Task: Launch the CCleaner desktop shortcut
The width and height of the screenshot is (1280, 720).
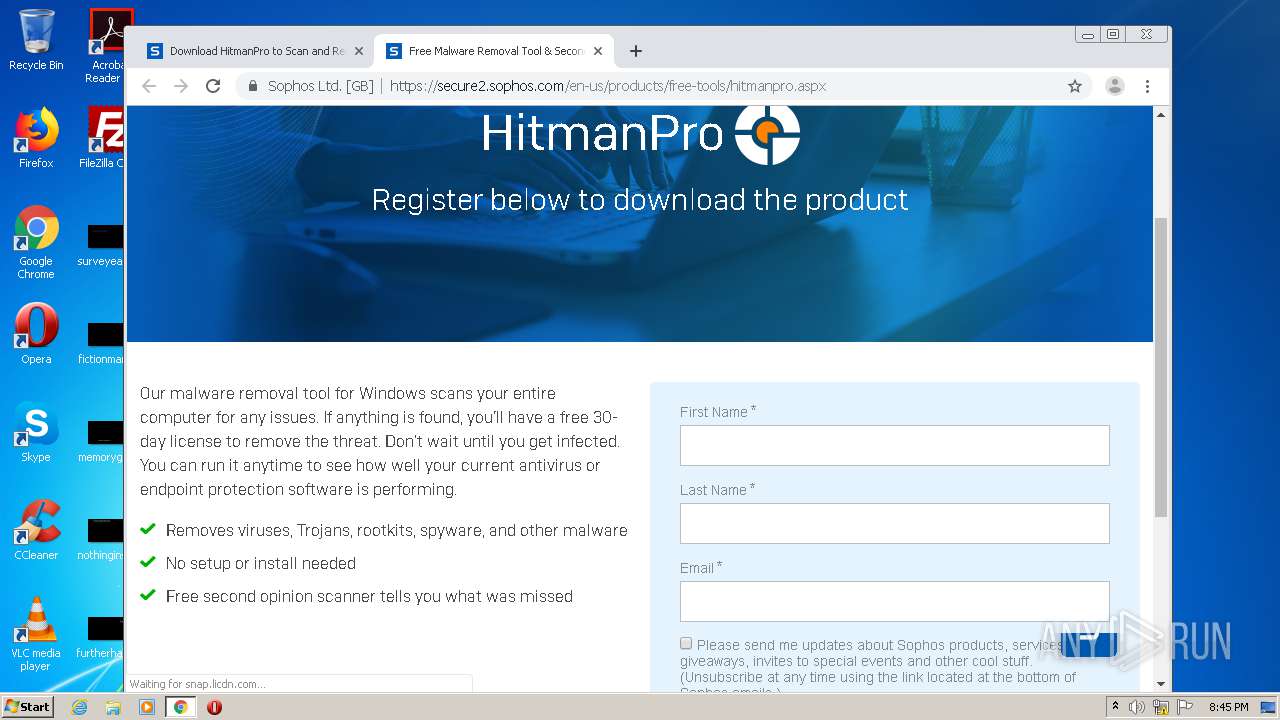Action: pyautogui.click(x=36, y=530)
